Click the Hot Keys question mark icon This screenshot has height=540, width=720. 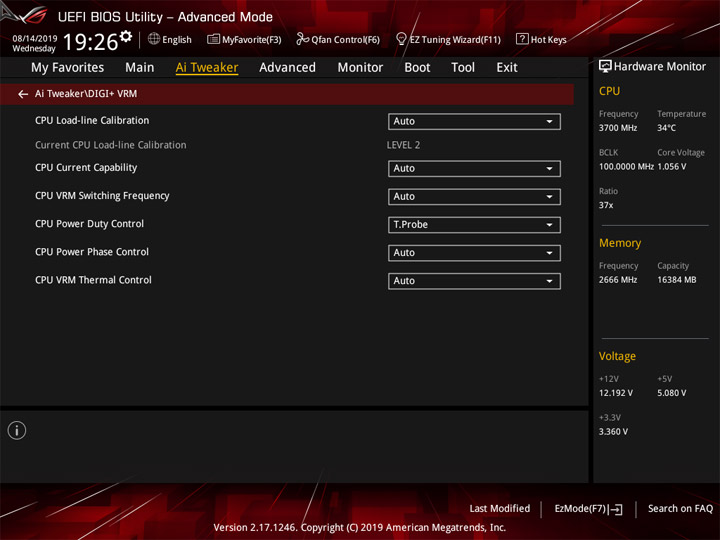point(522,39)
